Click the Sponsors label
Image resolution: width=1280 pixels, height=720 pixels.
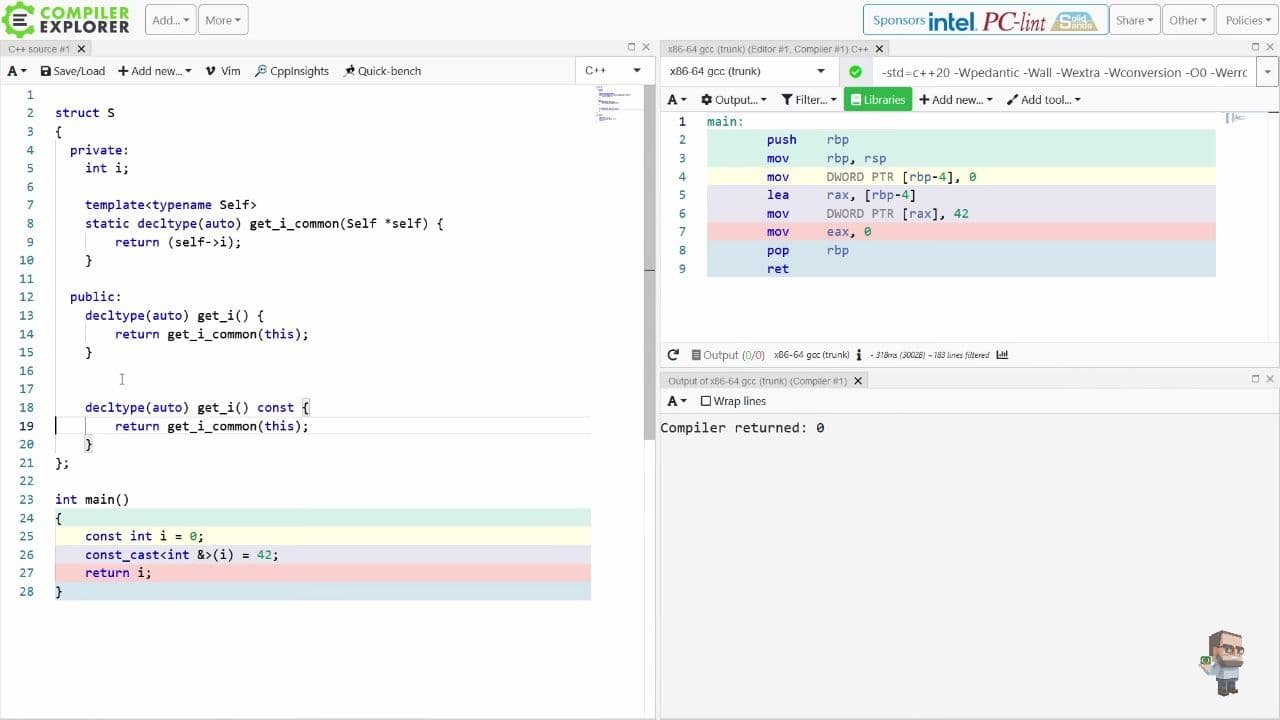898,20
